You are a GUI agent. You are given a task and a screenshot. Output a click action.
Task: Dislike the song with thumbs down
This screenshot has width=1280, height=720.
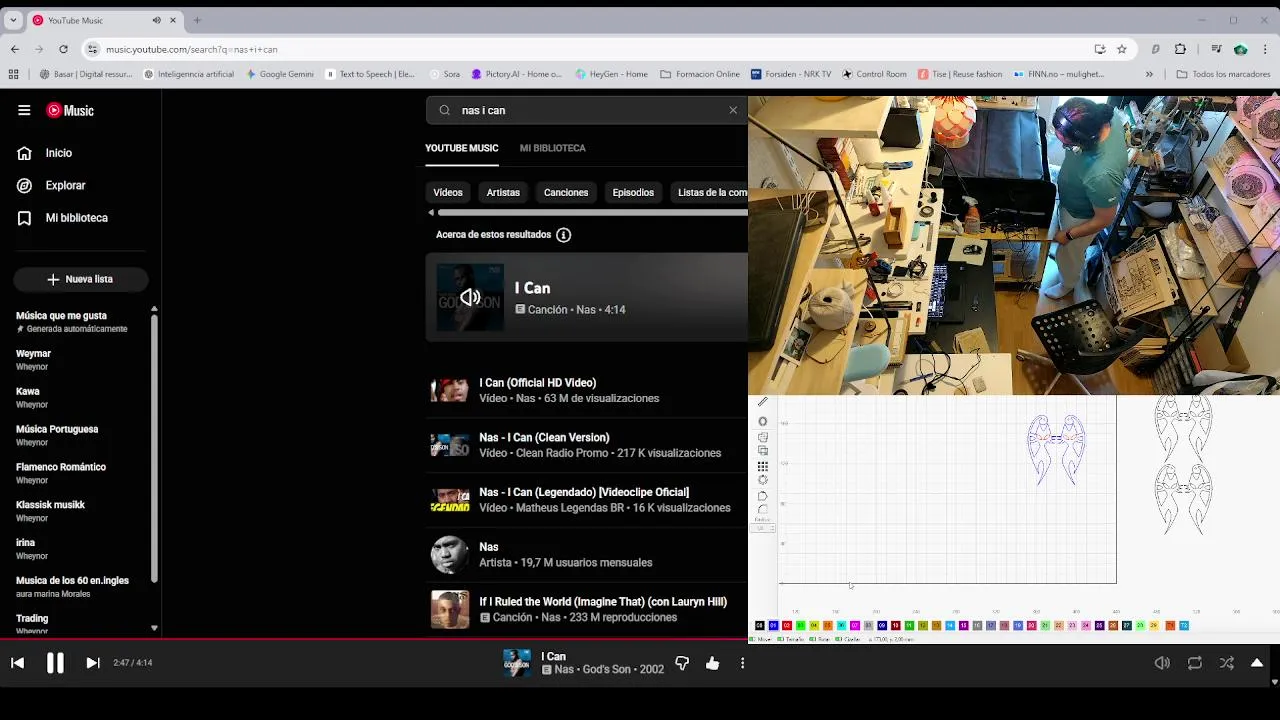pyautogui.click(x=682, y=663)
